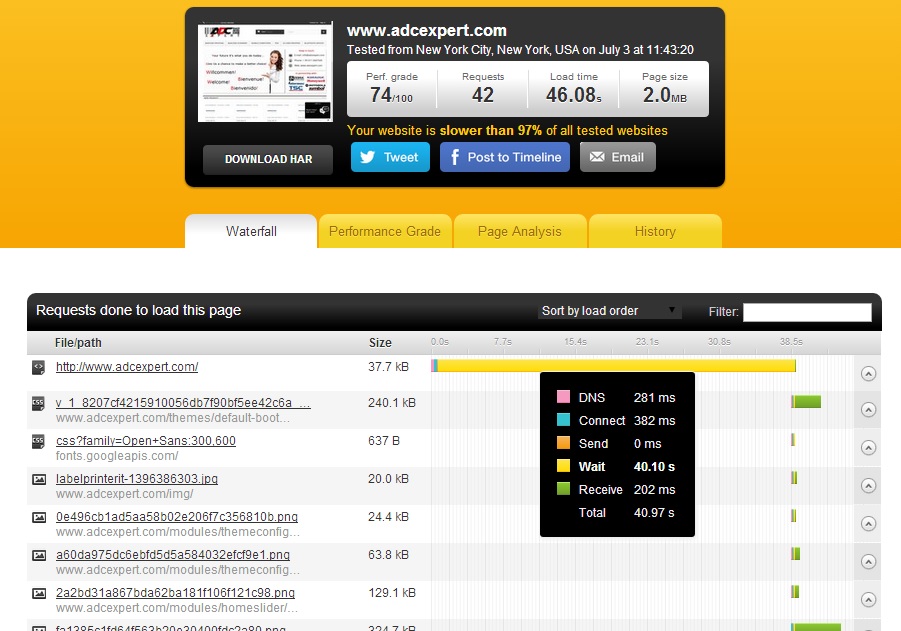
Task: Switch to the Waterfall tab
Action: pos(251,231)
